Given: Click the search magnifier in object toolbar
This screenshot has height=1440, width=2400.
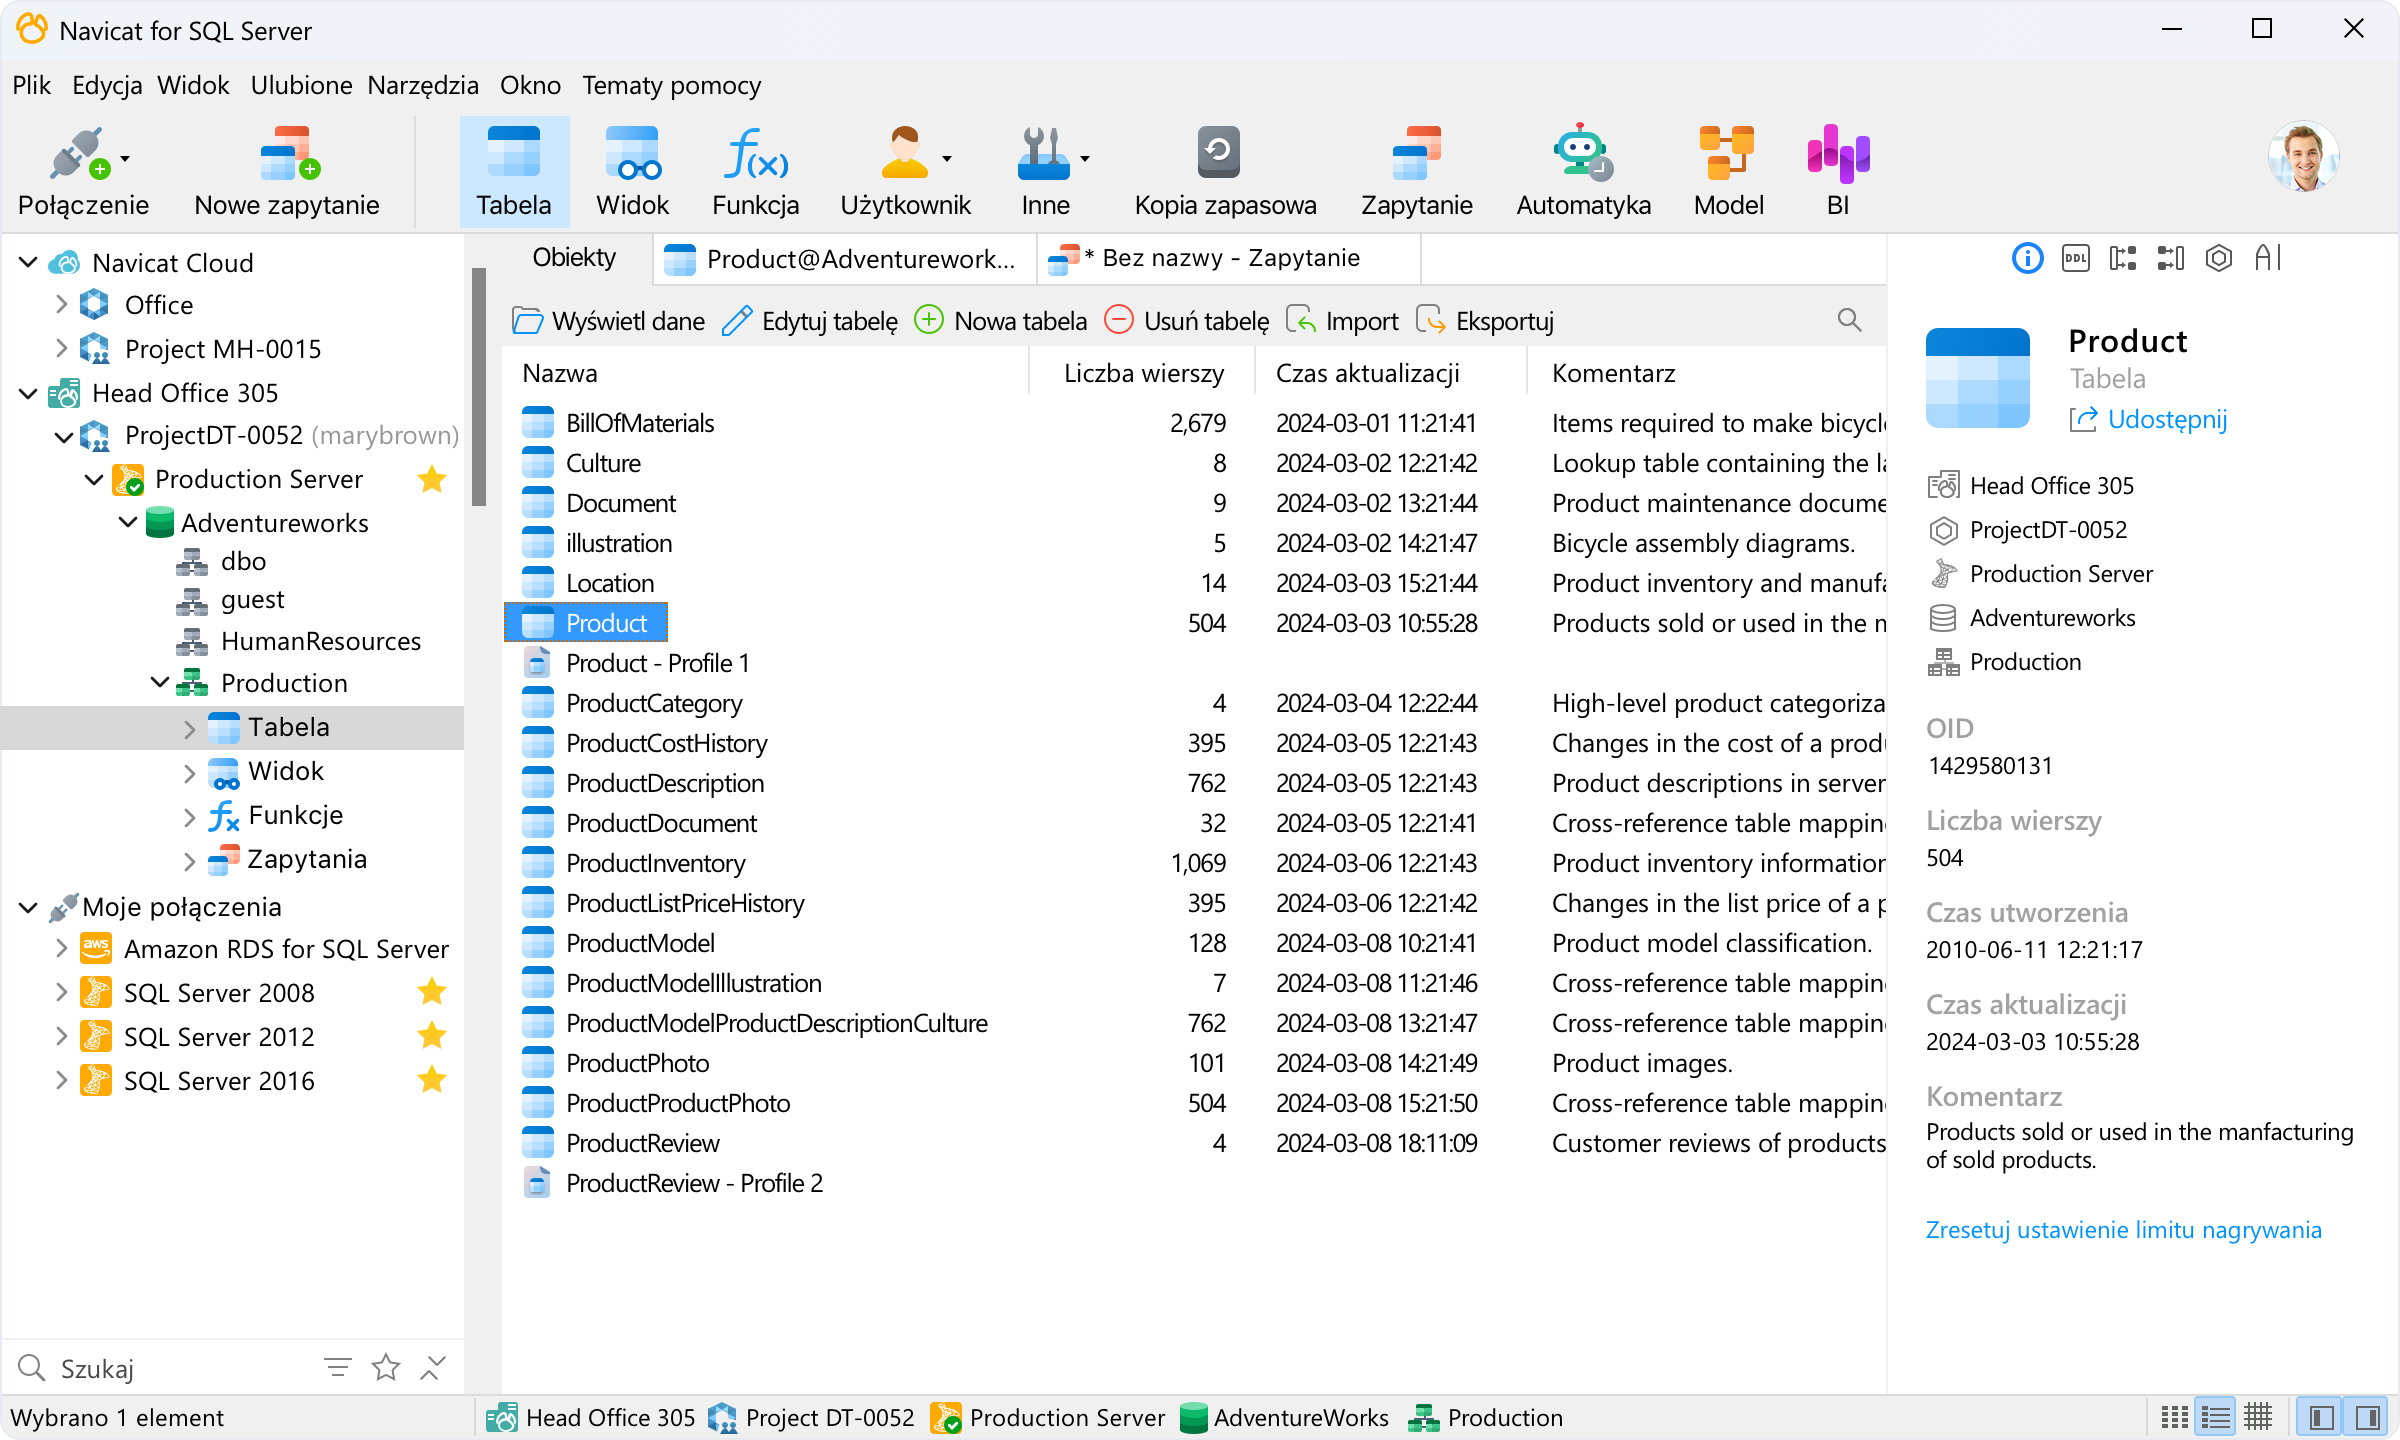Looking at the screenshot, I should pyautogui.click(x=1849, y=321).
